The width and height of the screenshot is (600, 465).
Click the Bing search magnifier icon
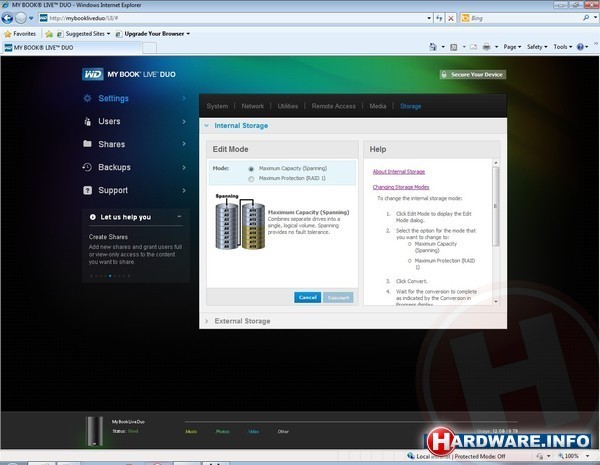585,18
